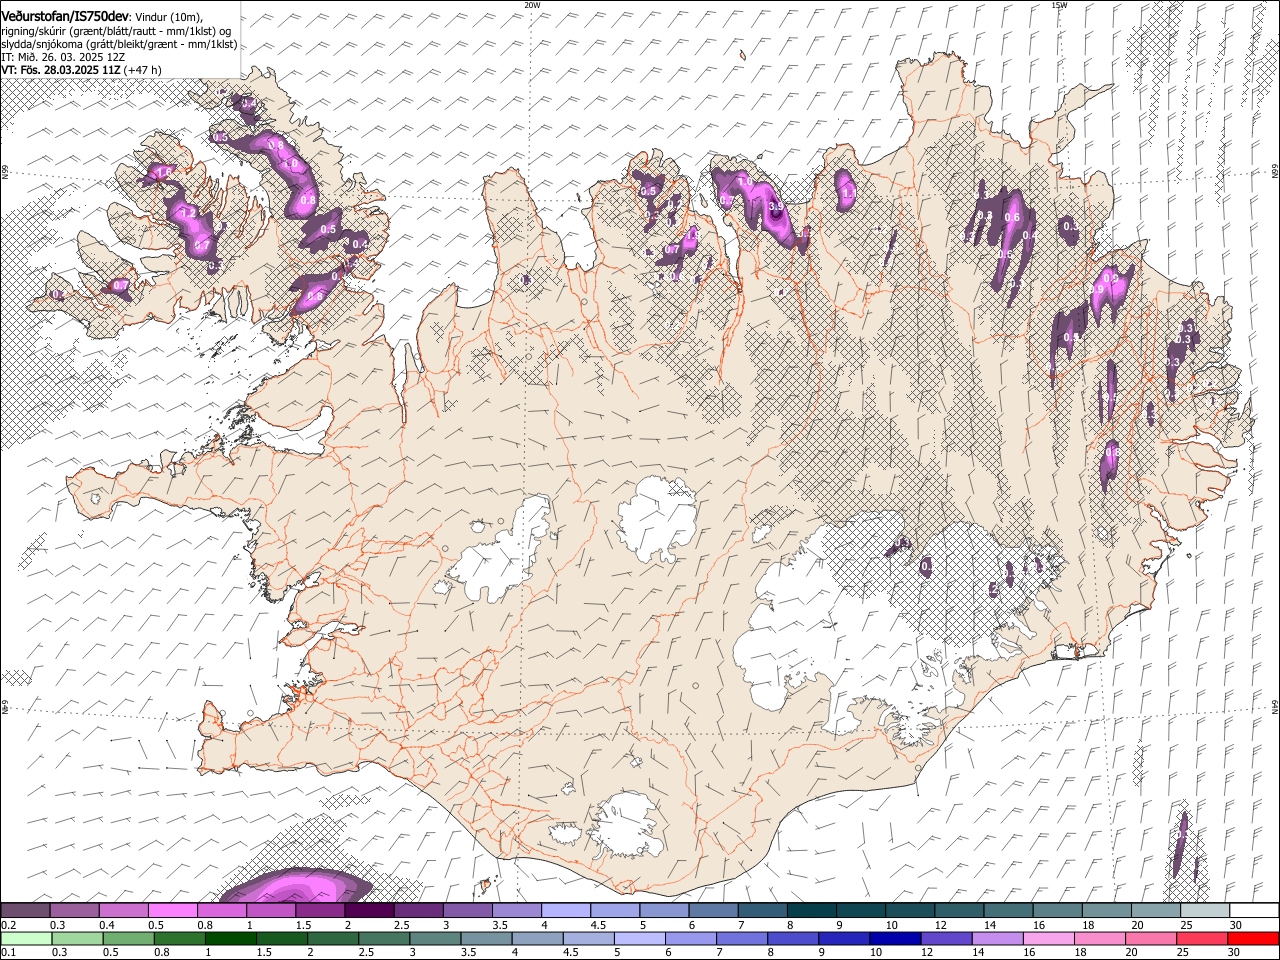Viewport: 1280px width, 960px height.
Task: Pick lower legend swatch between 16 and 18
Action: [x=1049, y=938]
